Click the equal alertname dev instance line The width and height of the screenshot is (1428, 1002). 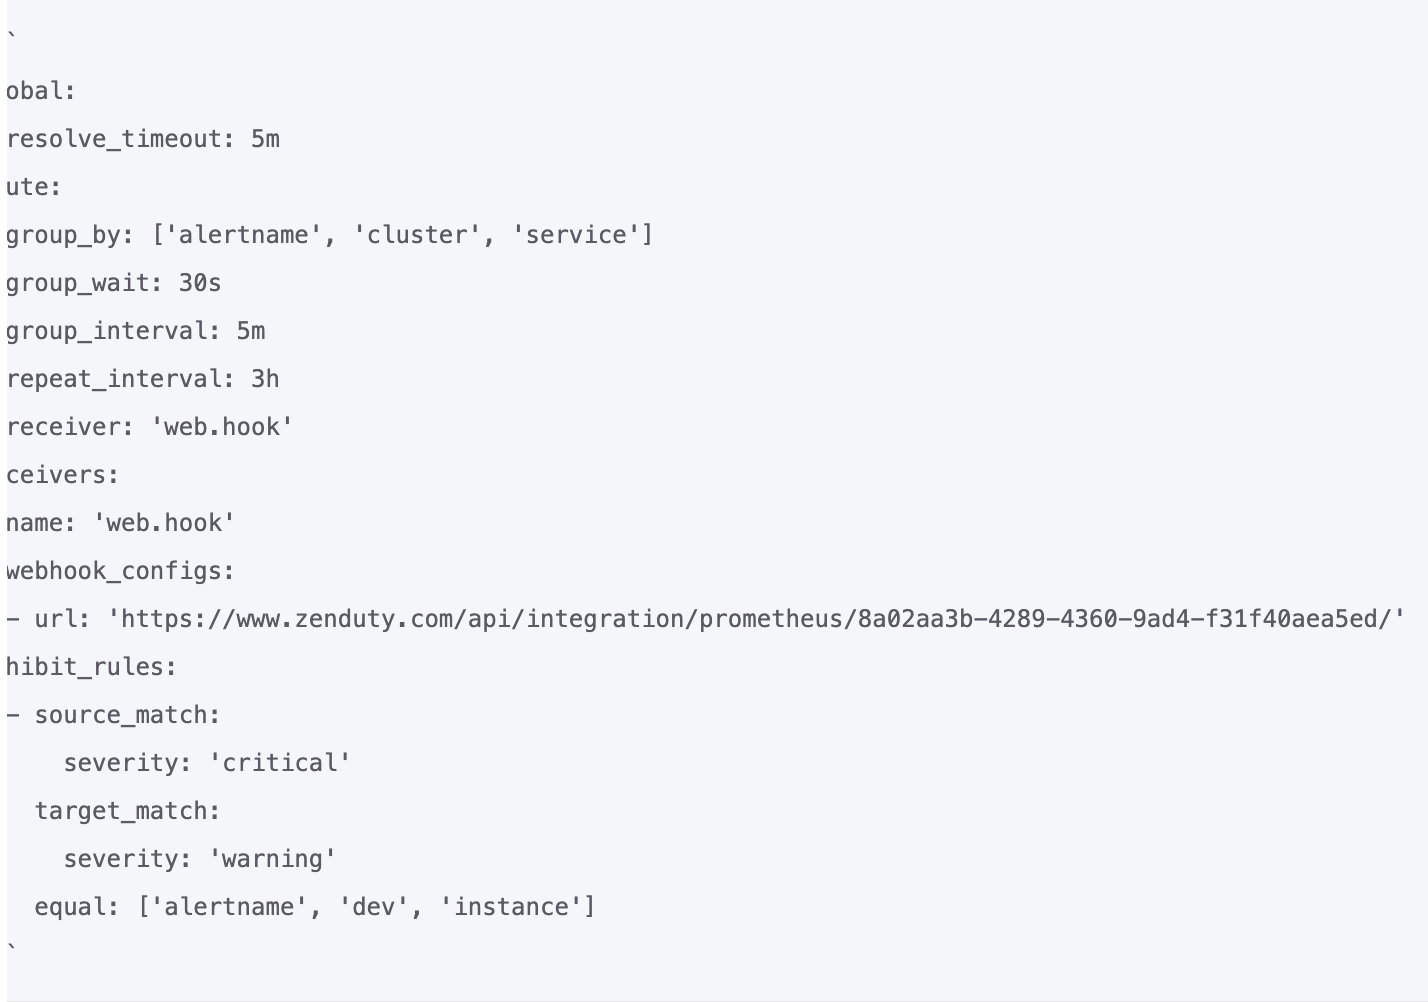point(315,907)
